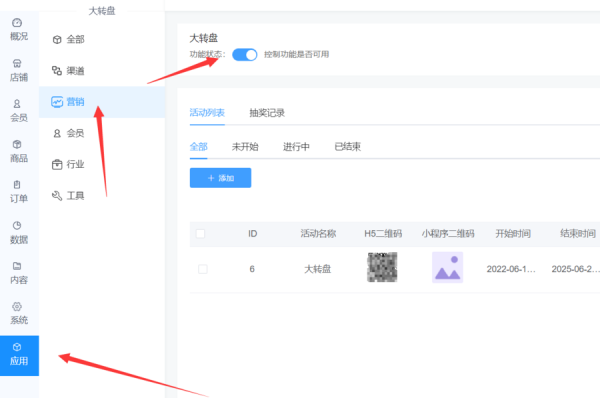Click the 应用 apps sidebar icon
The image size is (600, 398).
17,347
